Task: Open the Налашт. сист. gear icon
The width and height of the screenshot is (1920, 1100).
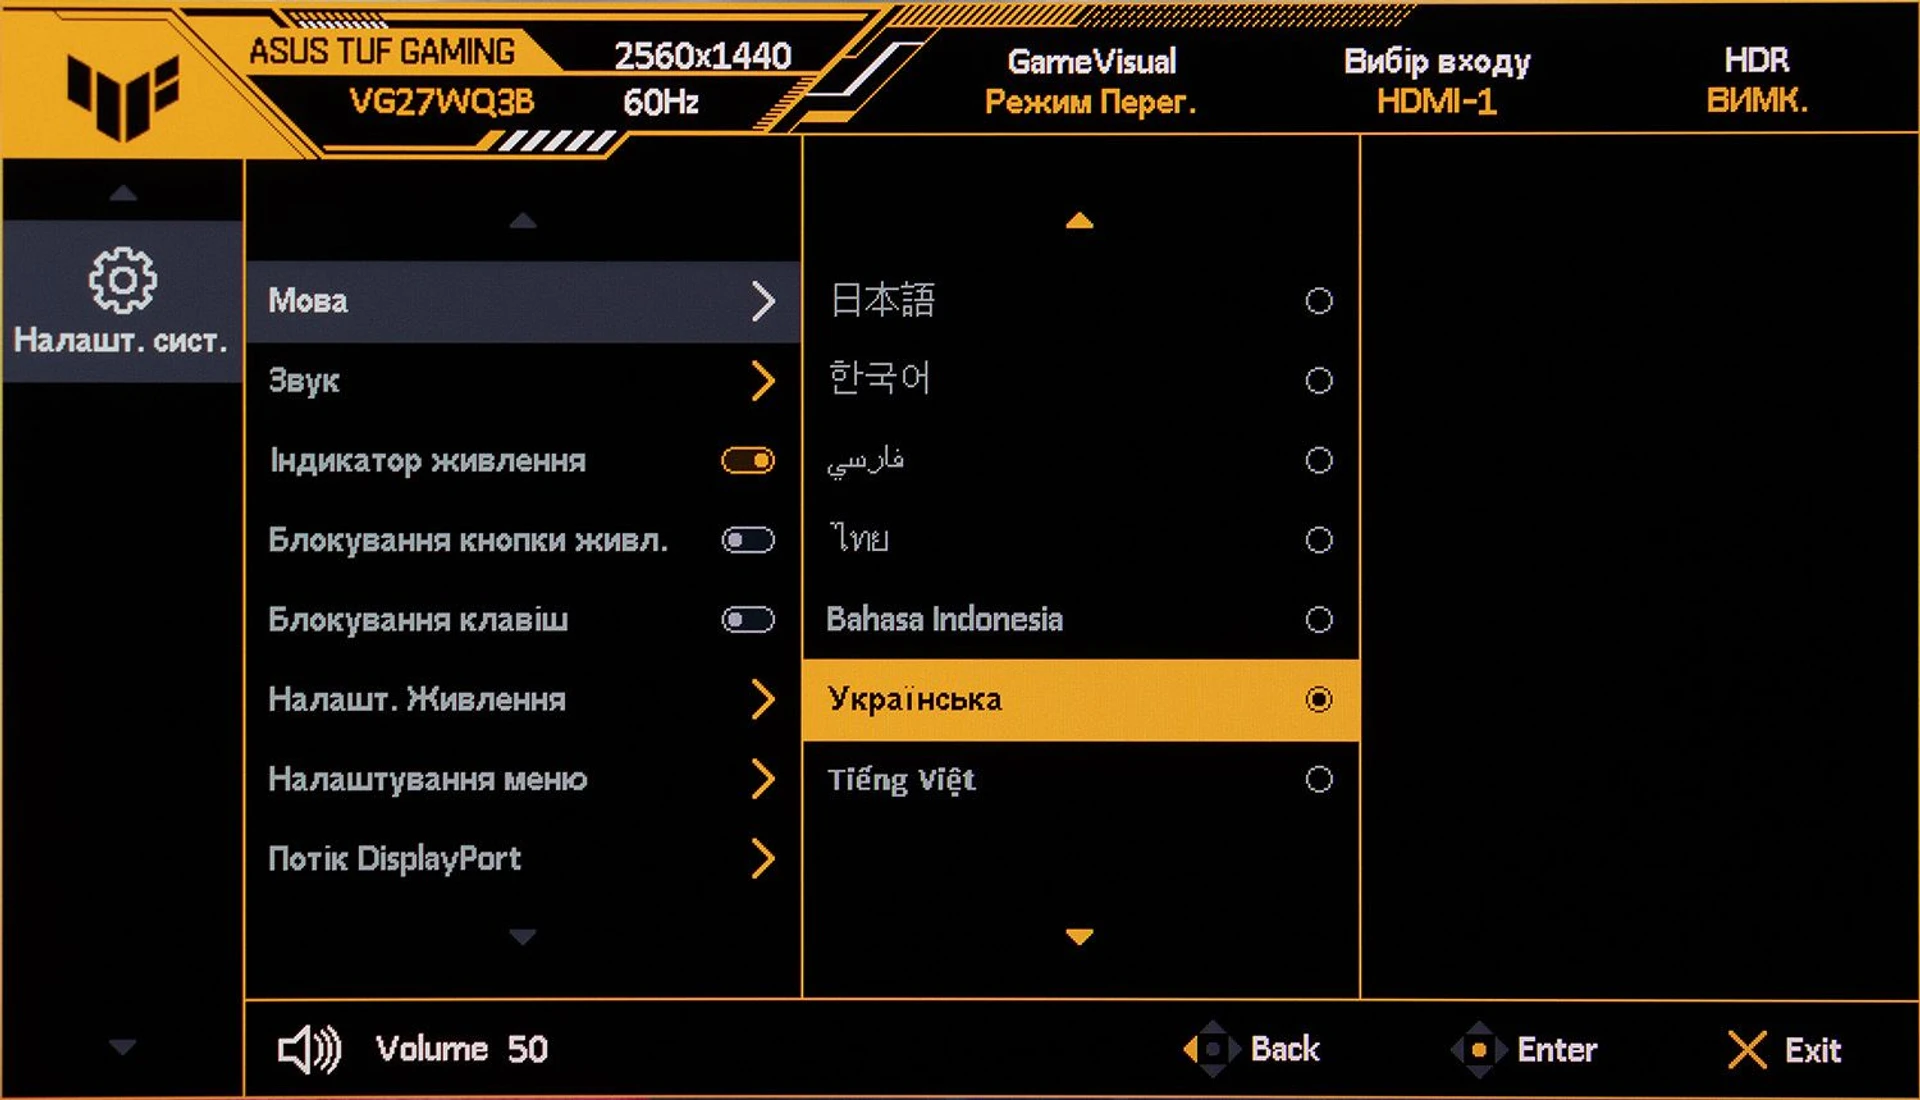Action: pos(122,280)
